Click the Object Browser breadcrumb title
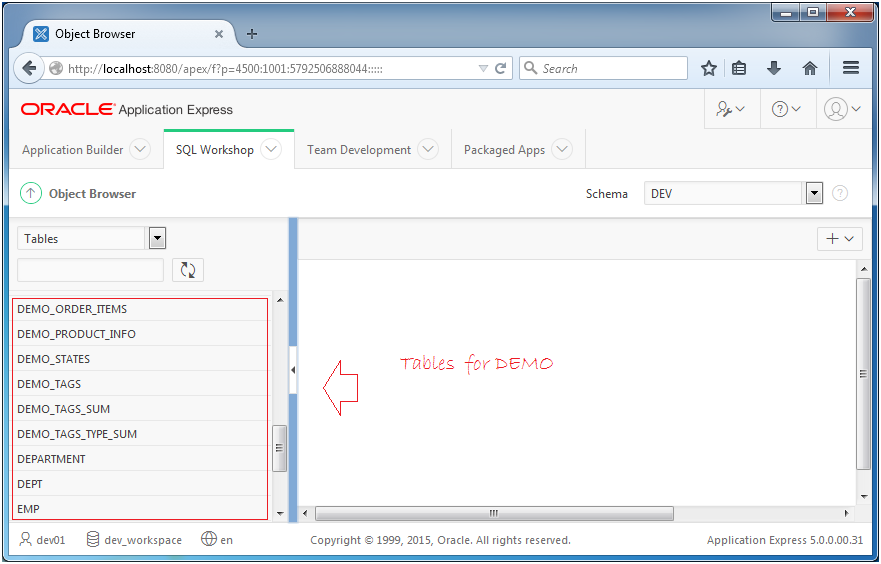The height and width of the screenshot is (564, 881). coord(92,194)
